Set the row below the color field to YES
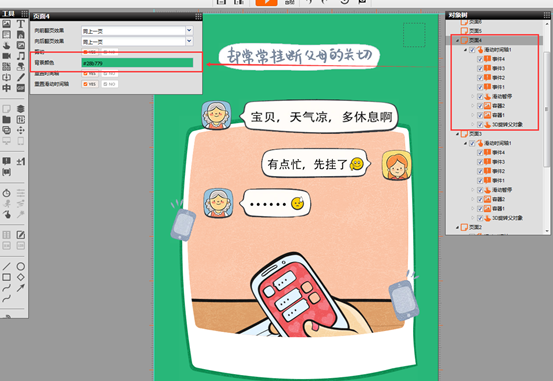 (90, 73)
